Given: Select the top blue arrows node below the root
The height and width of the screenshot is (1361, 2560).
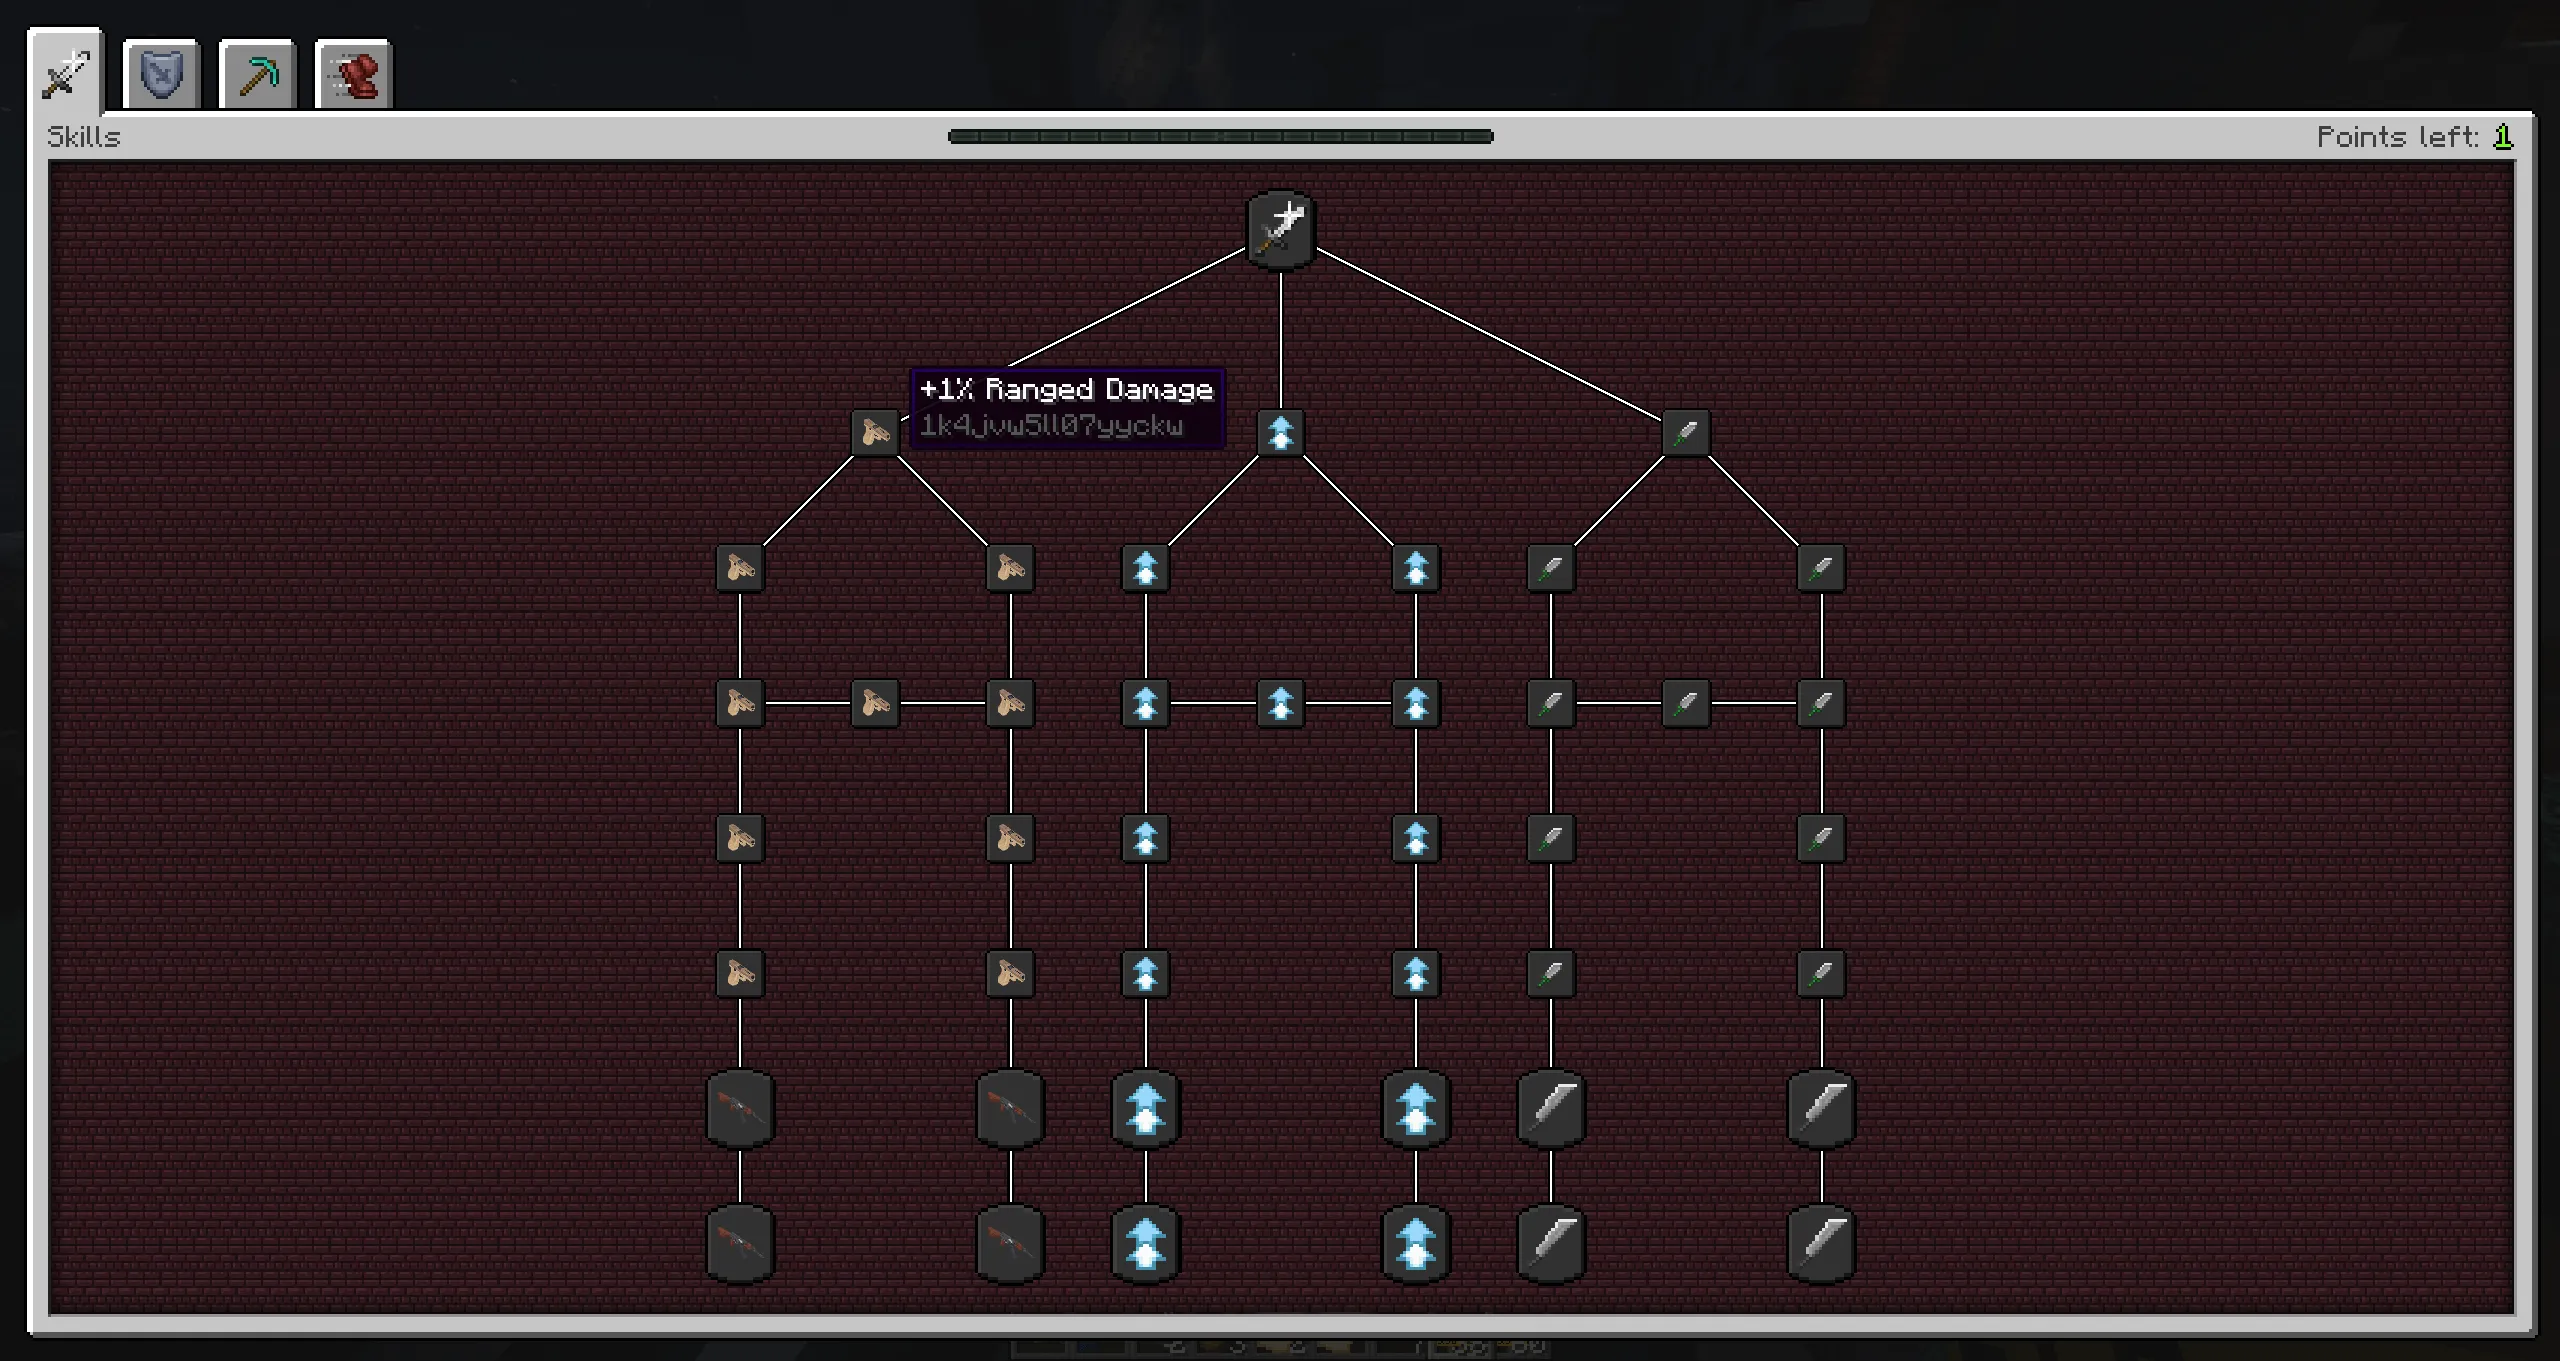Looking at the screenshot, I should pos(1281,433).
